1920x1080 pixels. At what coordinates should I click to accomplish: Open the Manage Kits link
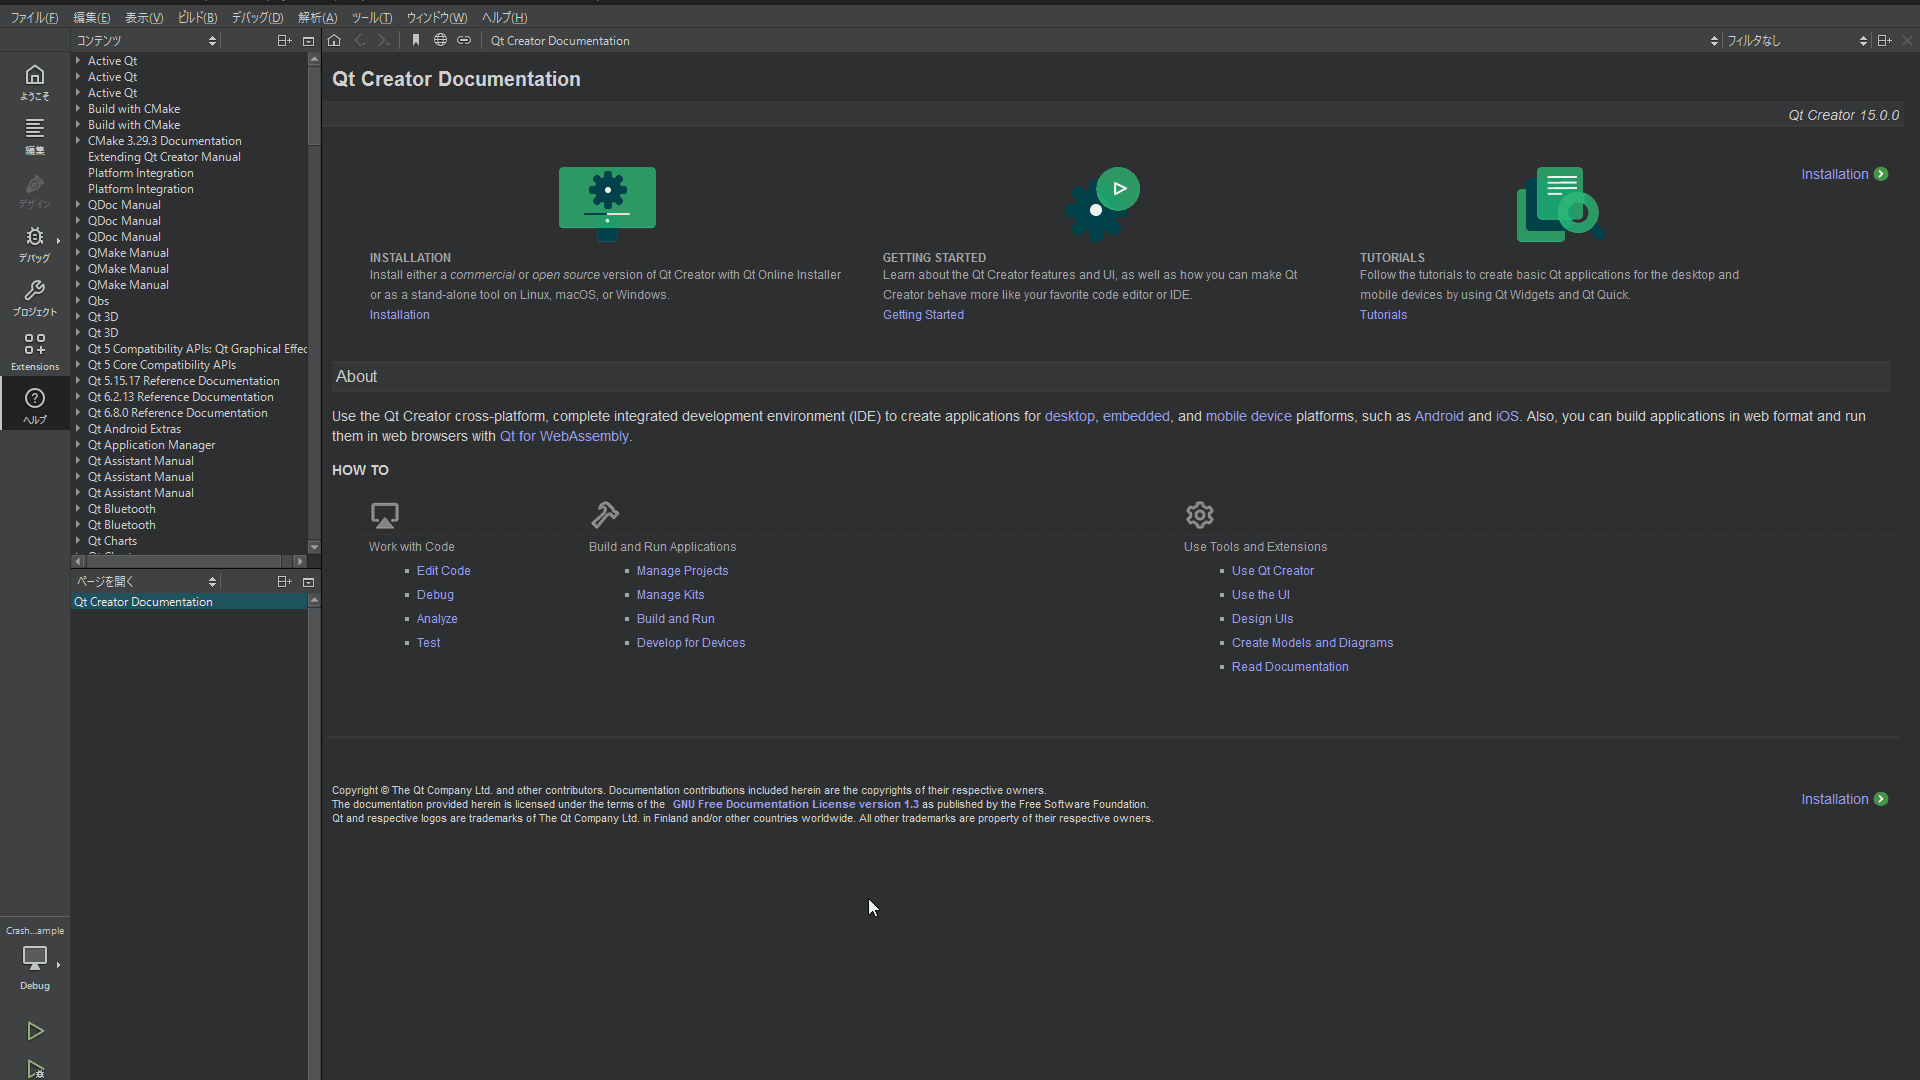670,595
